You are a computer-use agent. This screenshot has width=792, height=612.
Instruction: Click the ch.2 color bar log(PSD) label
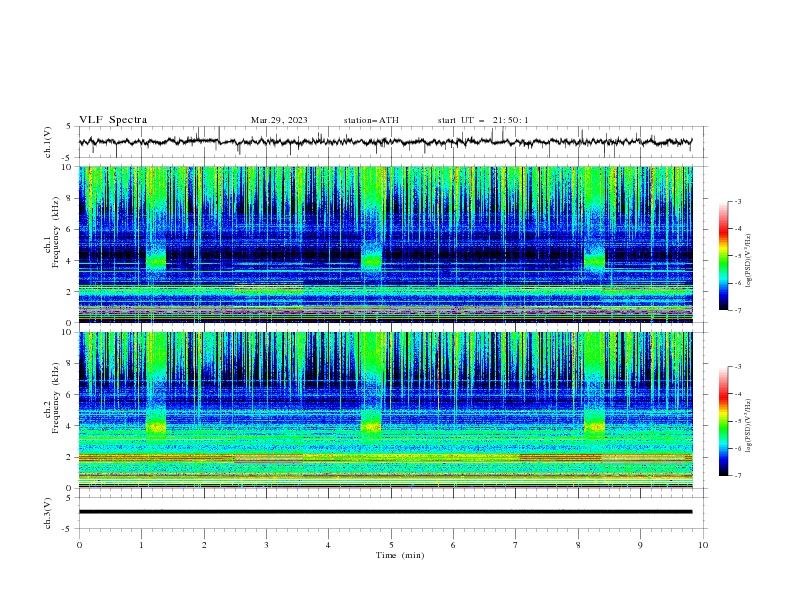(748, 426)
